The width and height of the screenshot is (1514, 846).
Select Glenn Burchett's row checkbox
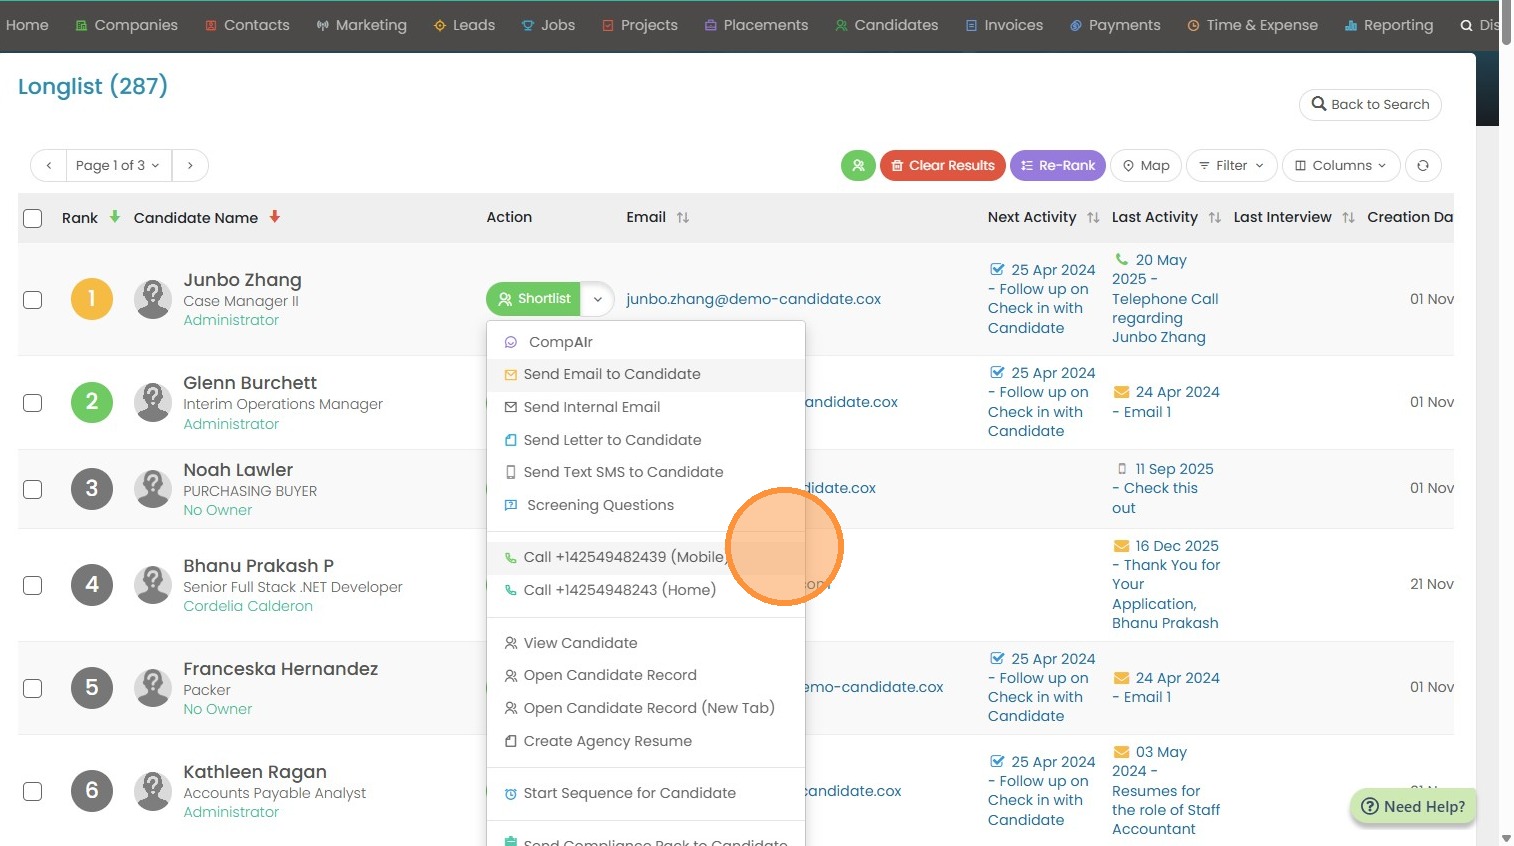click(33, 403)
